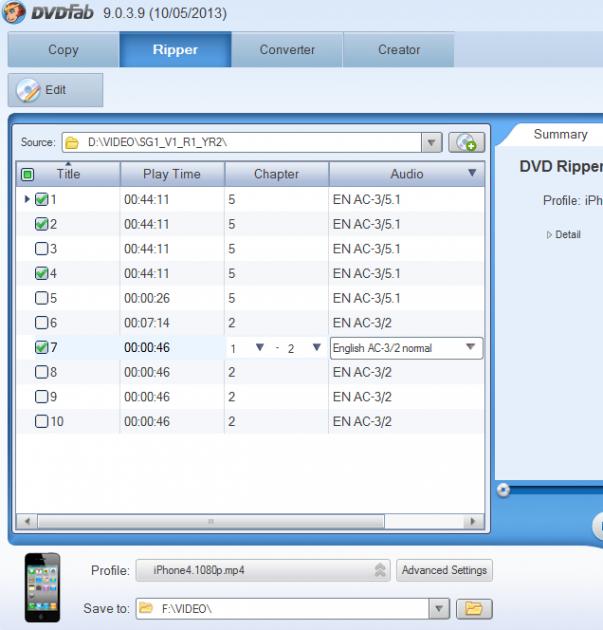This screenshot has width=603, height=630.
Task: Click the folder icon in Source field
Action: pos(72,143)
